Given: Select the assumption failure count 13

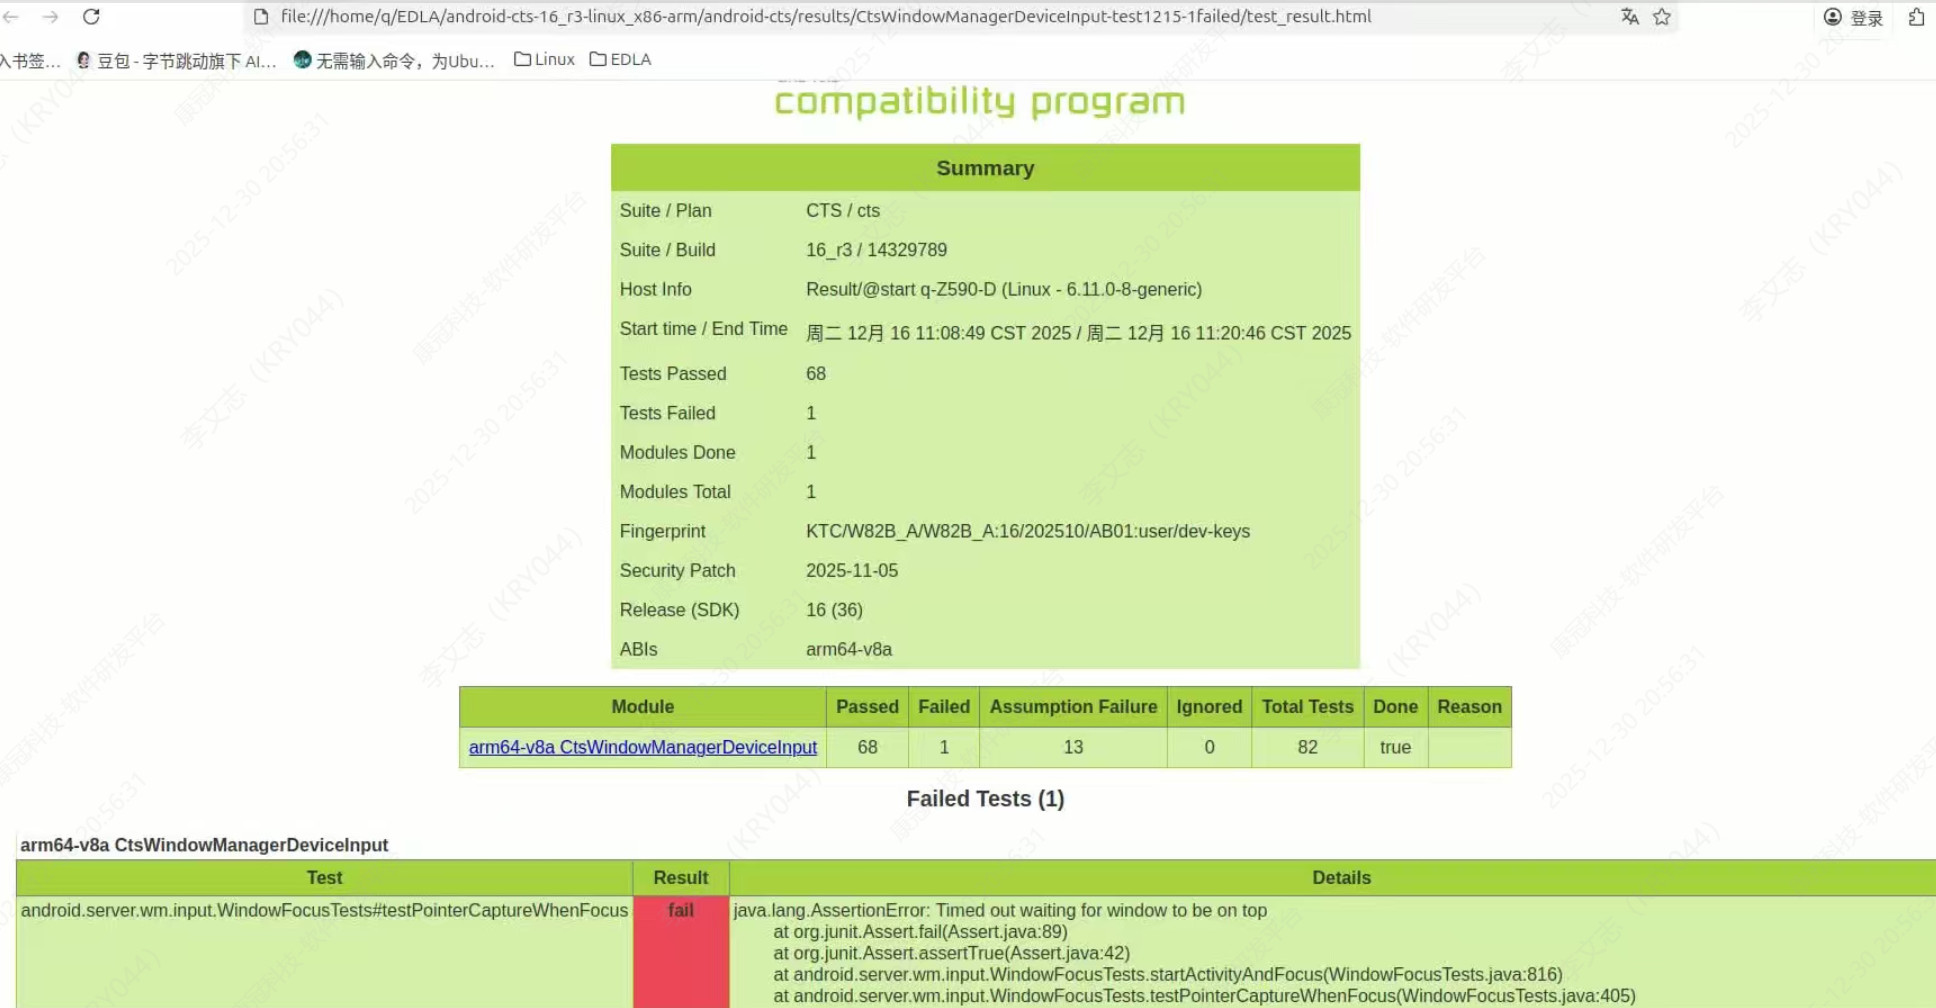Looking at the screenshot, I should [x=1073, y=747].
